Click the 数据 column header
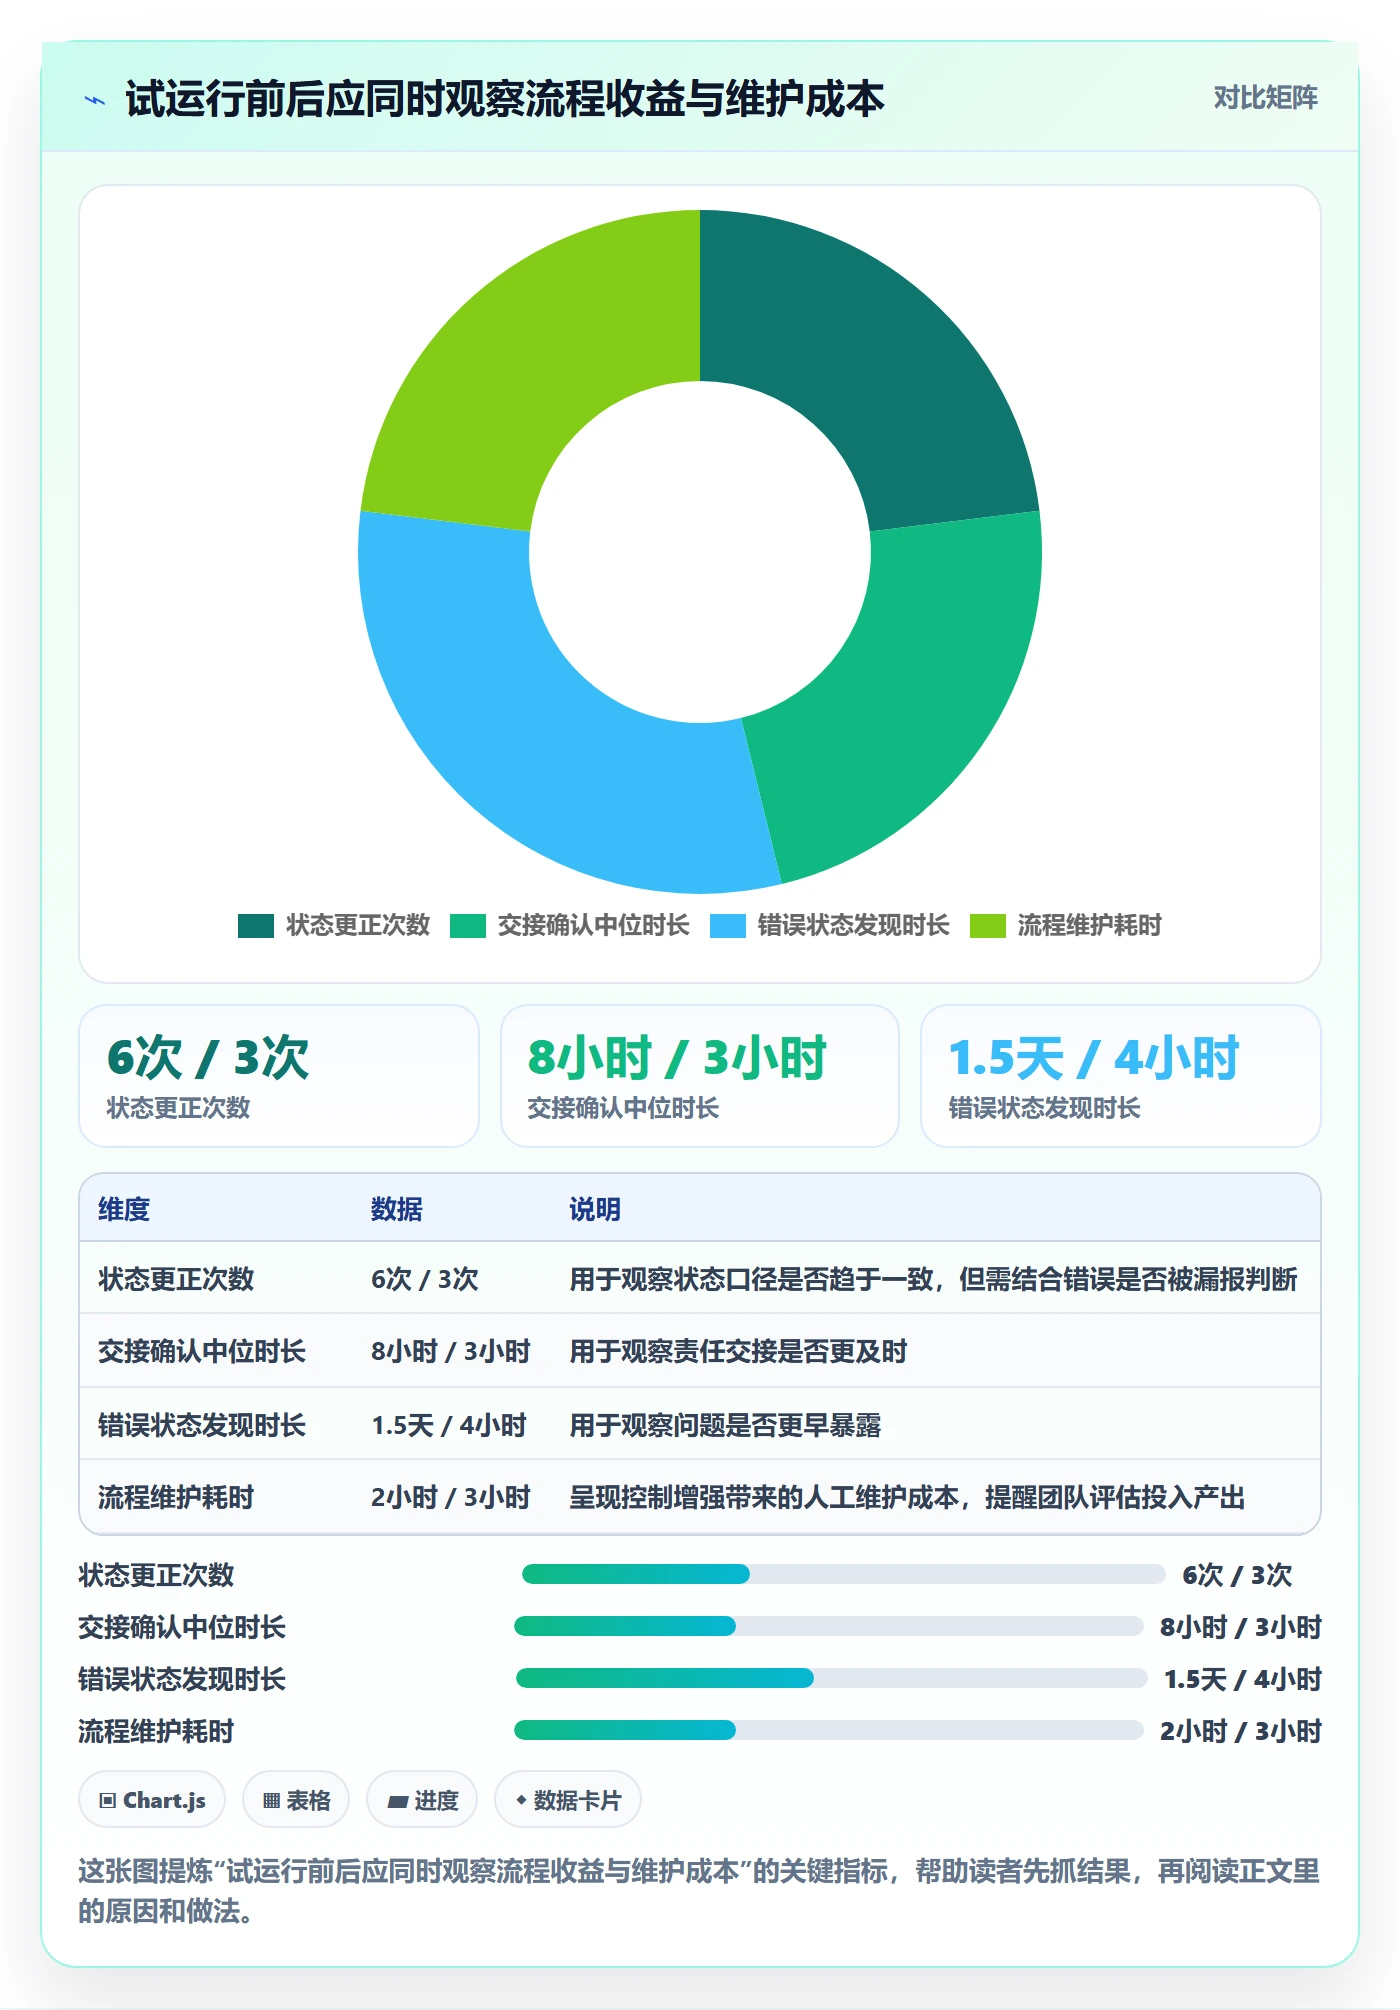Viewport: 1400px width, 2010px height. pyautogui.click(x=396, y=1209)
